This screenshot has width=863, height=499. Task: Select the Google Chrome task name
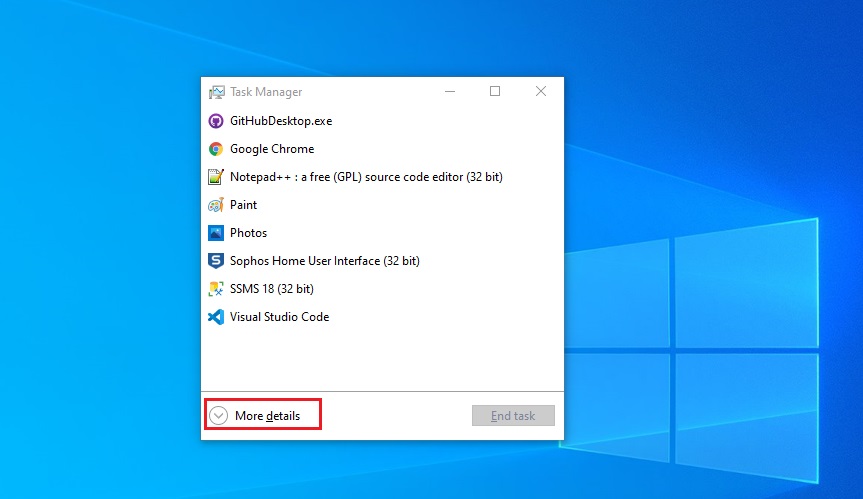pyautogui.click(x=272, y=149)
